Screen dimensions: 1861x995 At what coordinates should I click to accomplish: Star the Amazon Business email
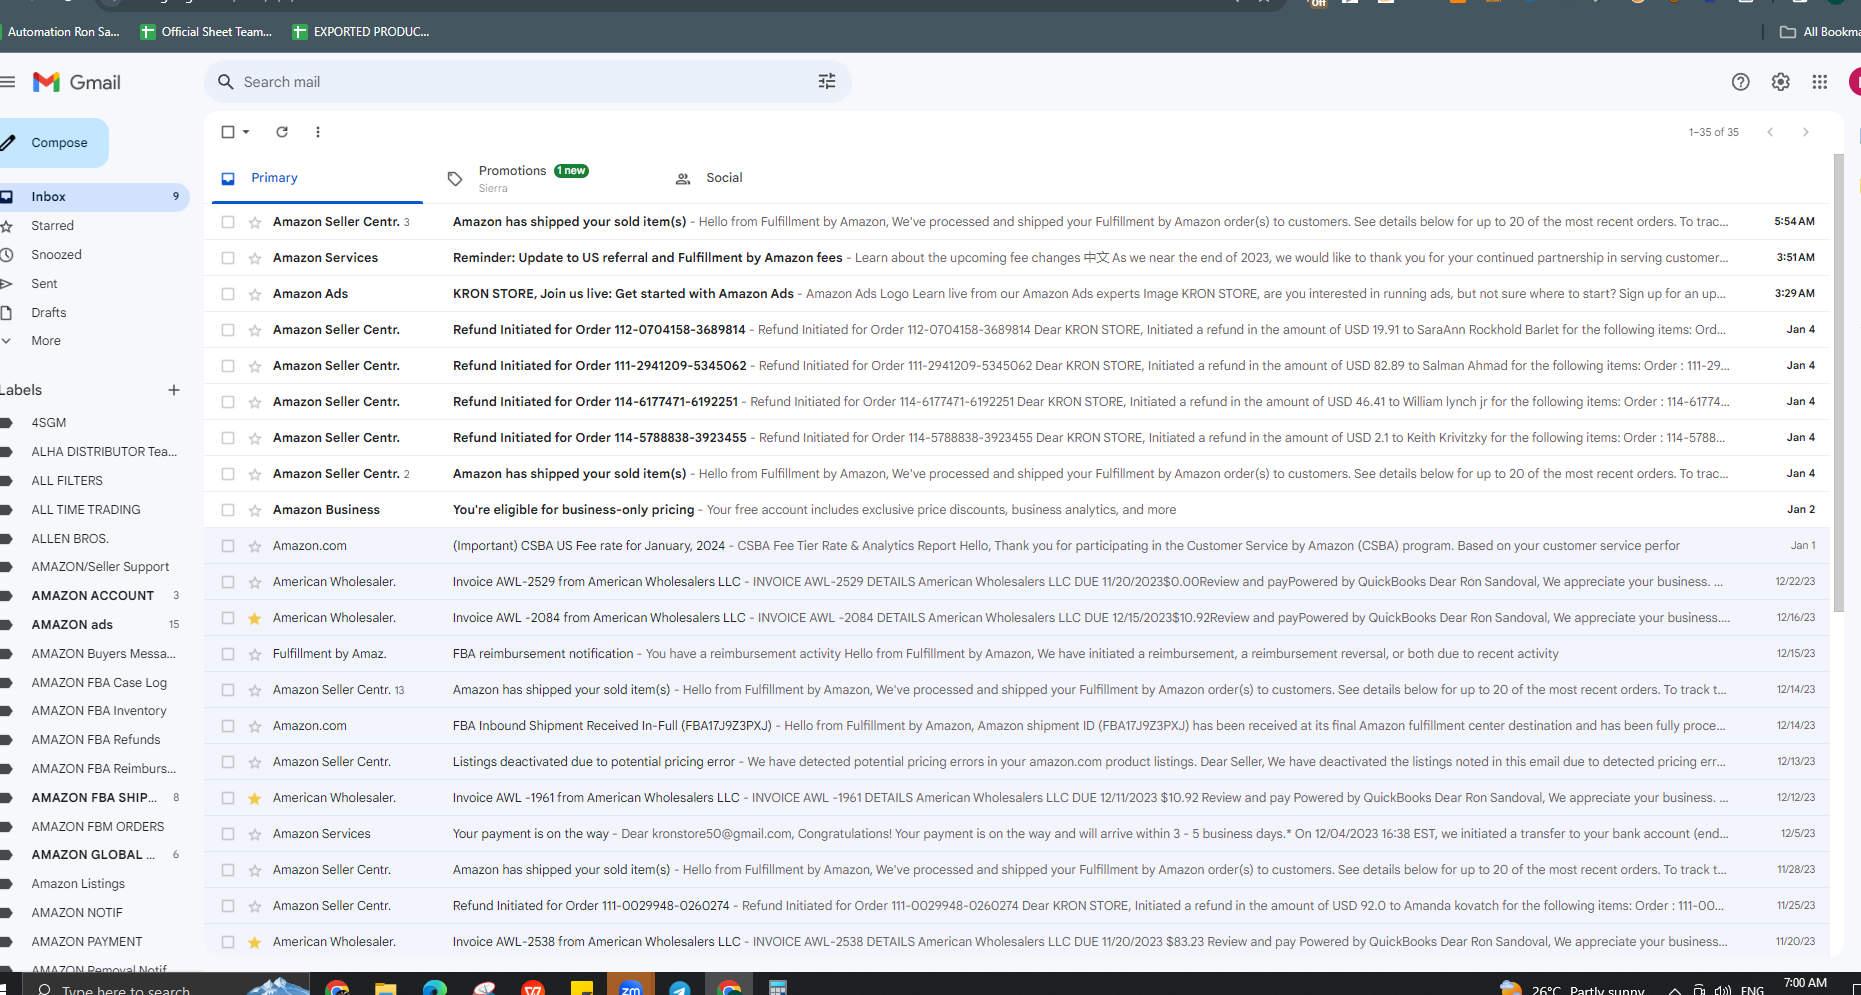click(x=255, y=510)
